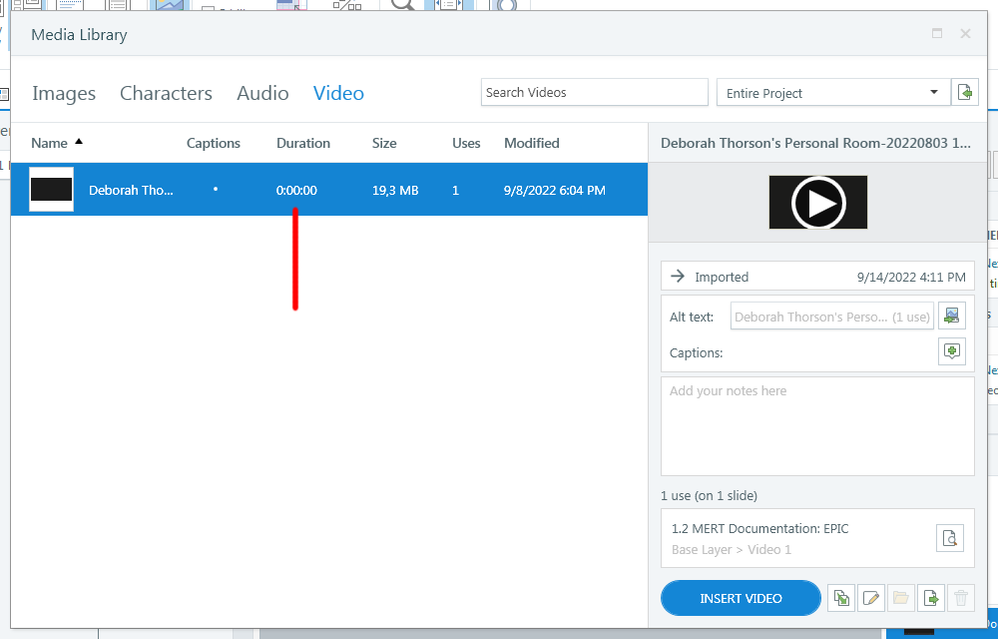
Task: Click the edit video pencil icon
Action: pyautogui.click(x=871, y=598)
